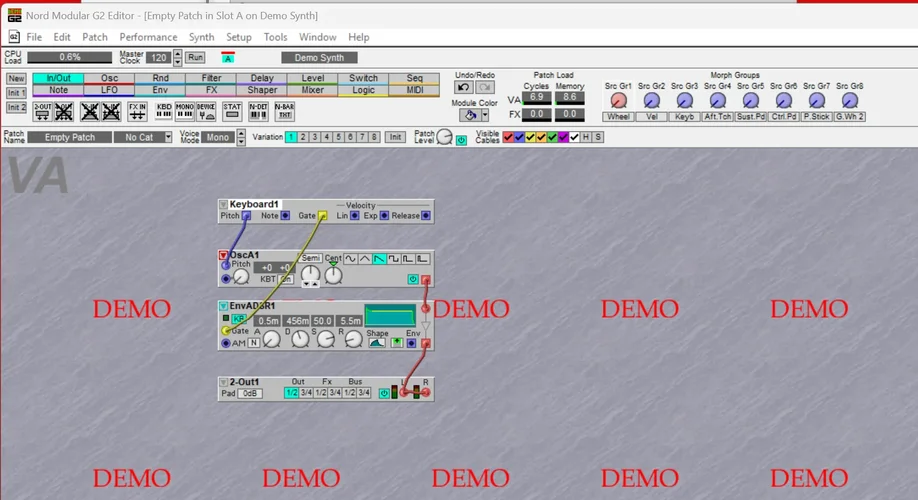This screenshot has width=918, height=500.
Task: Click Keyboard1 Release output connector
Action: [426, 215]
